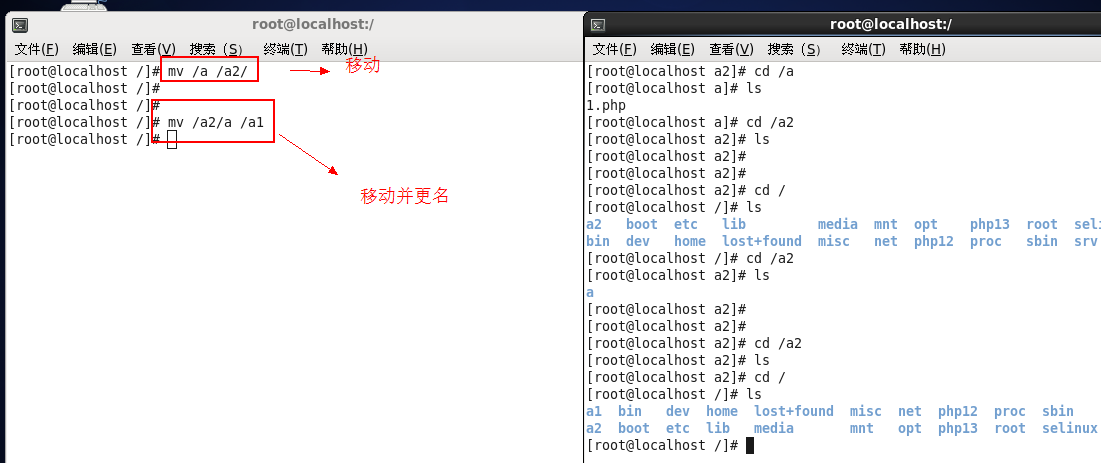Open 帮助(H) menu in right terminal
Viewport: 1101px width, 463px height.
(922, 49)
